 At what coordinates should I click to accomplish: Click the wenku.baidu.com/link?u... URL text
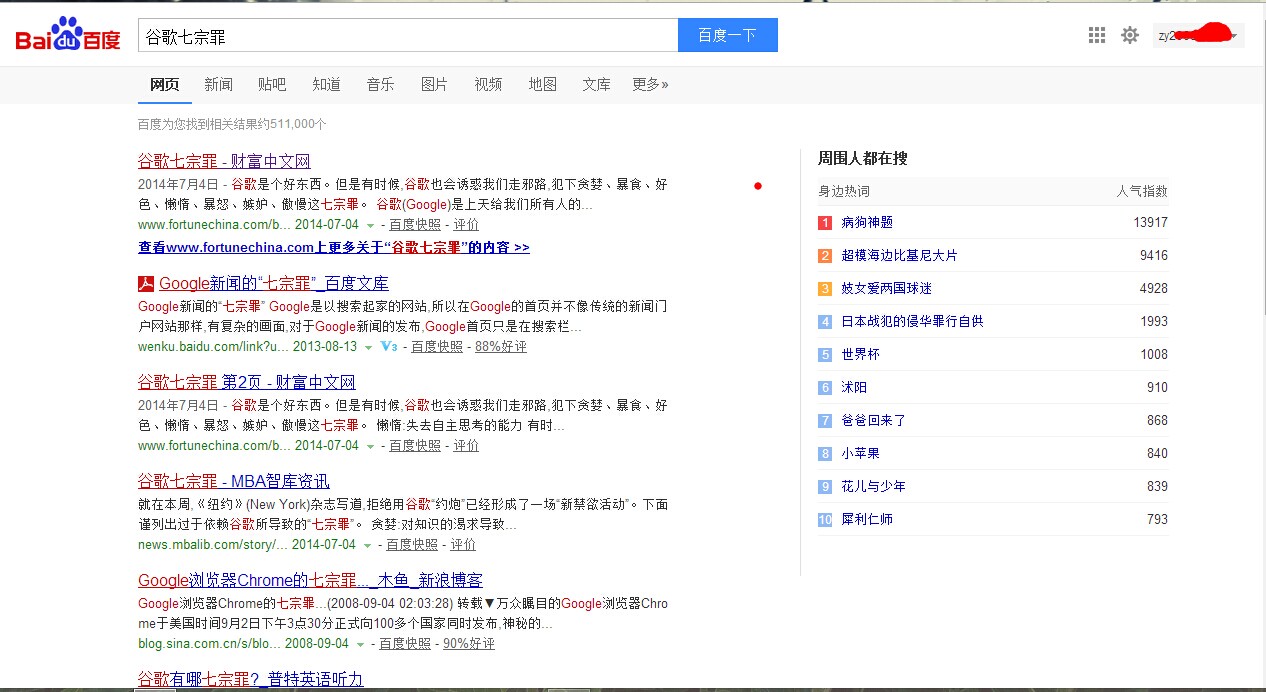coord(213,347)
